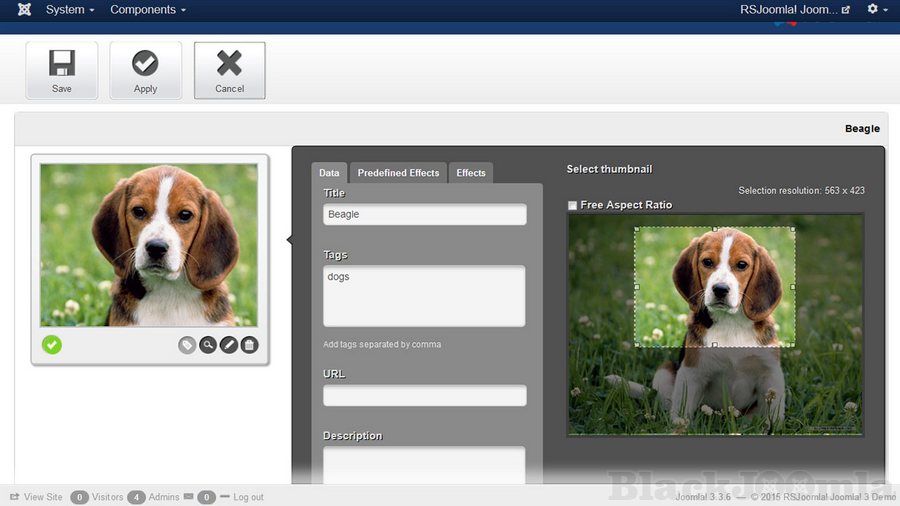Click the trash delete icon under the thumbnail
Image resolution: width=900 pixels, height=506 pixels.
coord(250,345)
